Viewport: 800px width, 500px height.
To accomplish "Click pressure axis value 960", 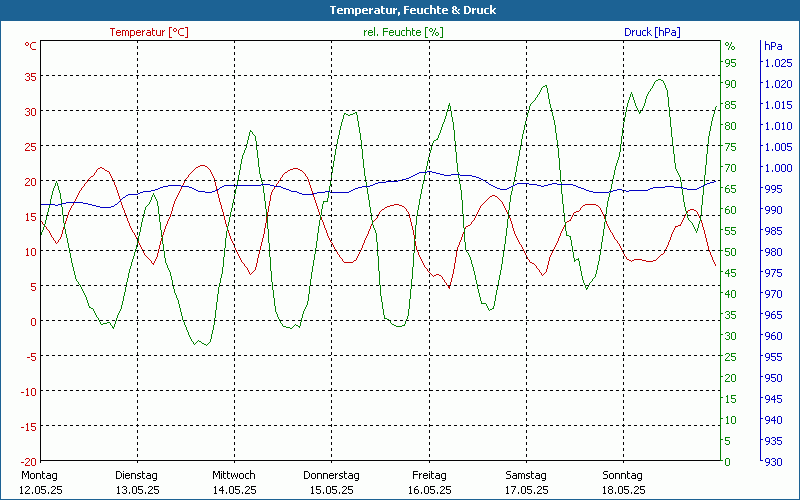I will [x=773, y=336].
